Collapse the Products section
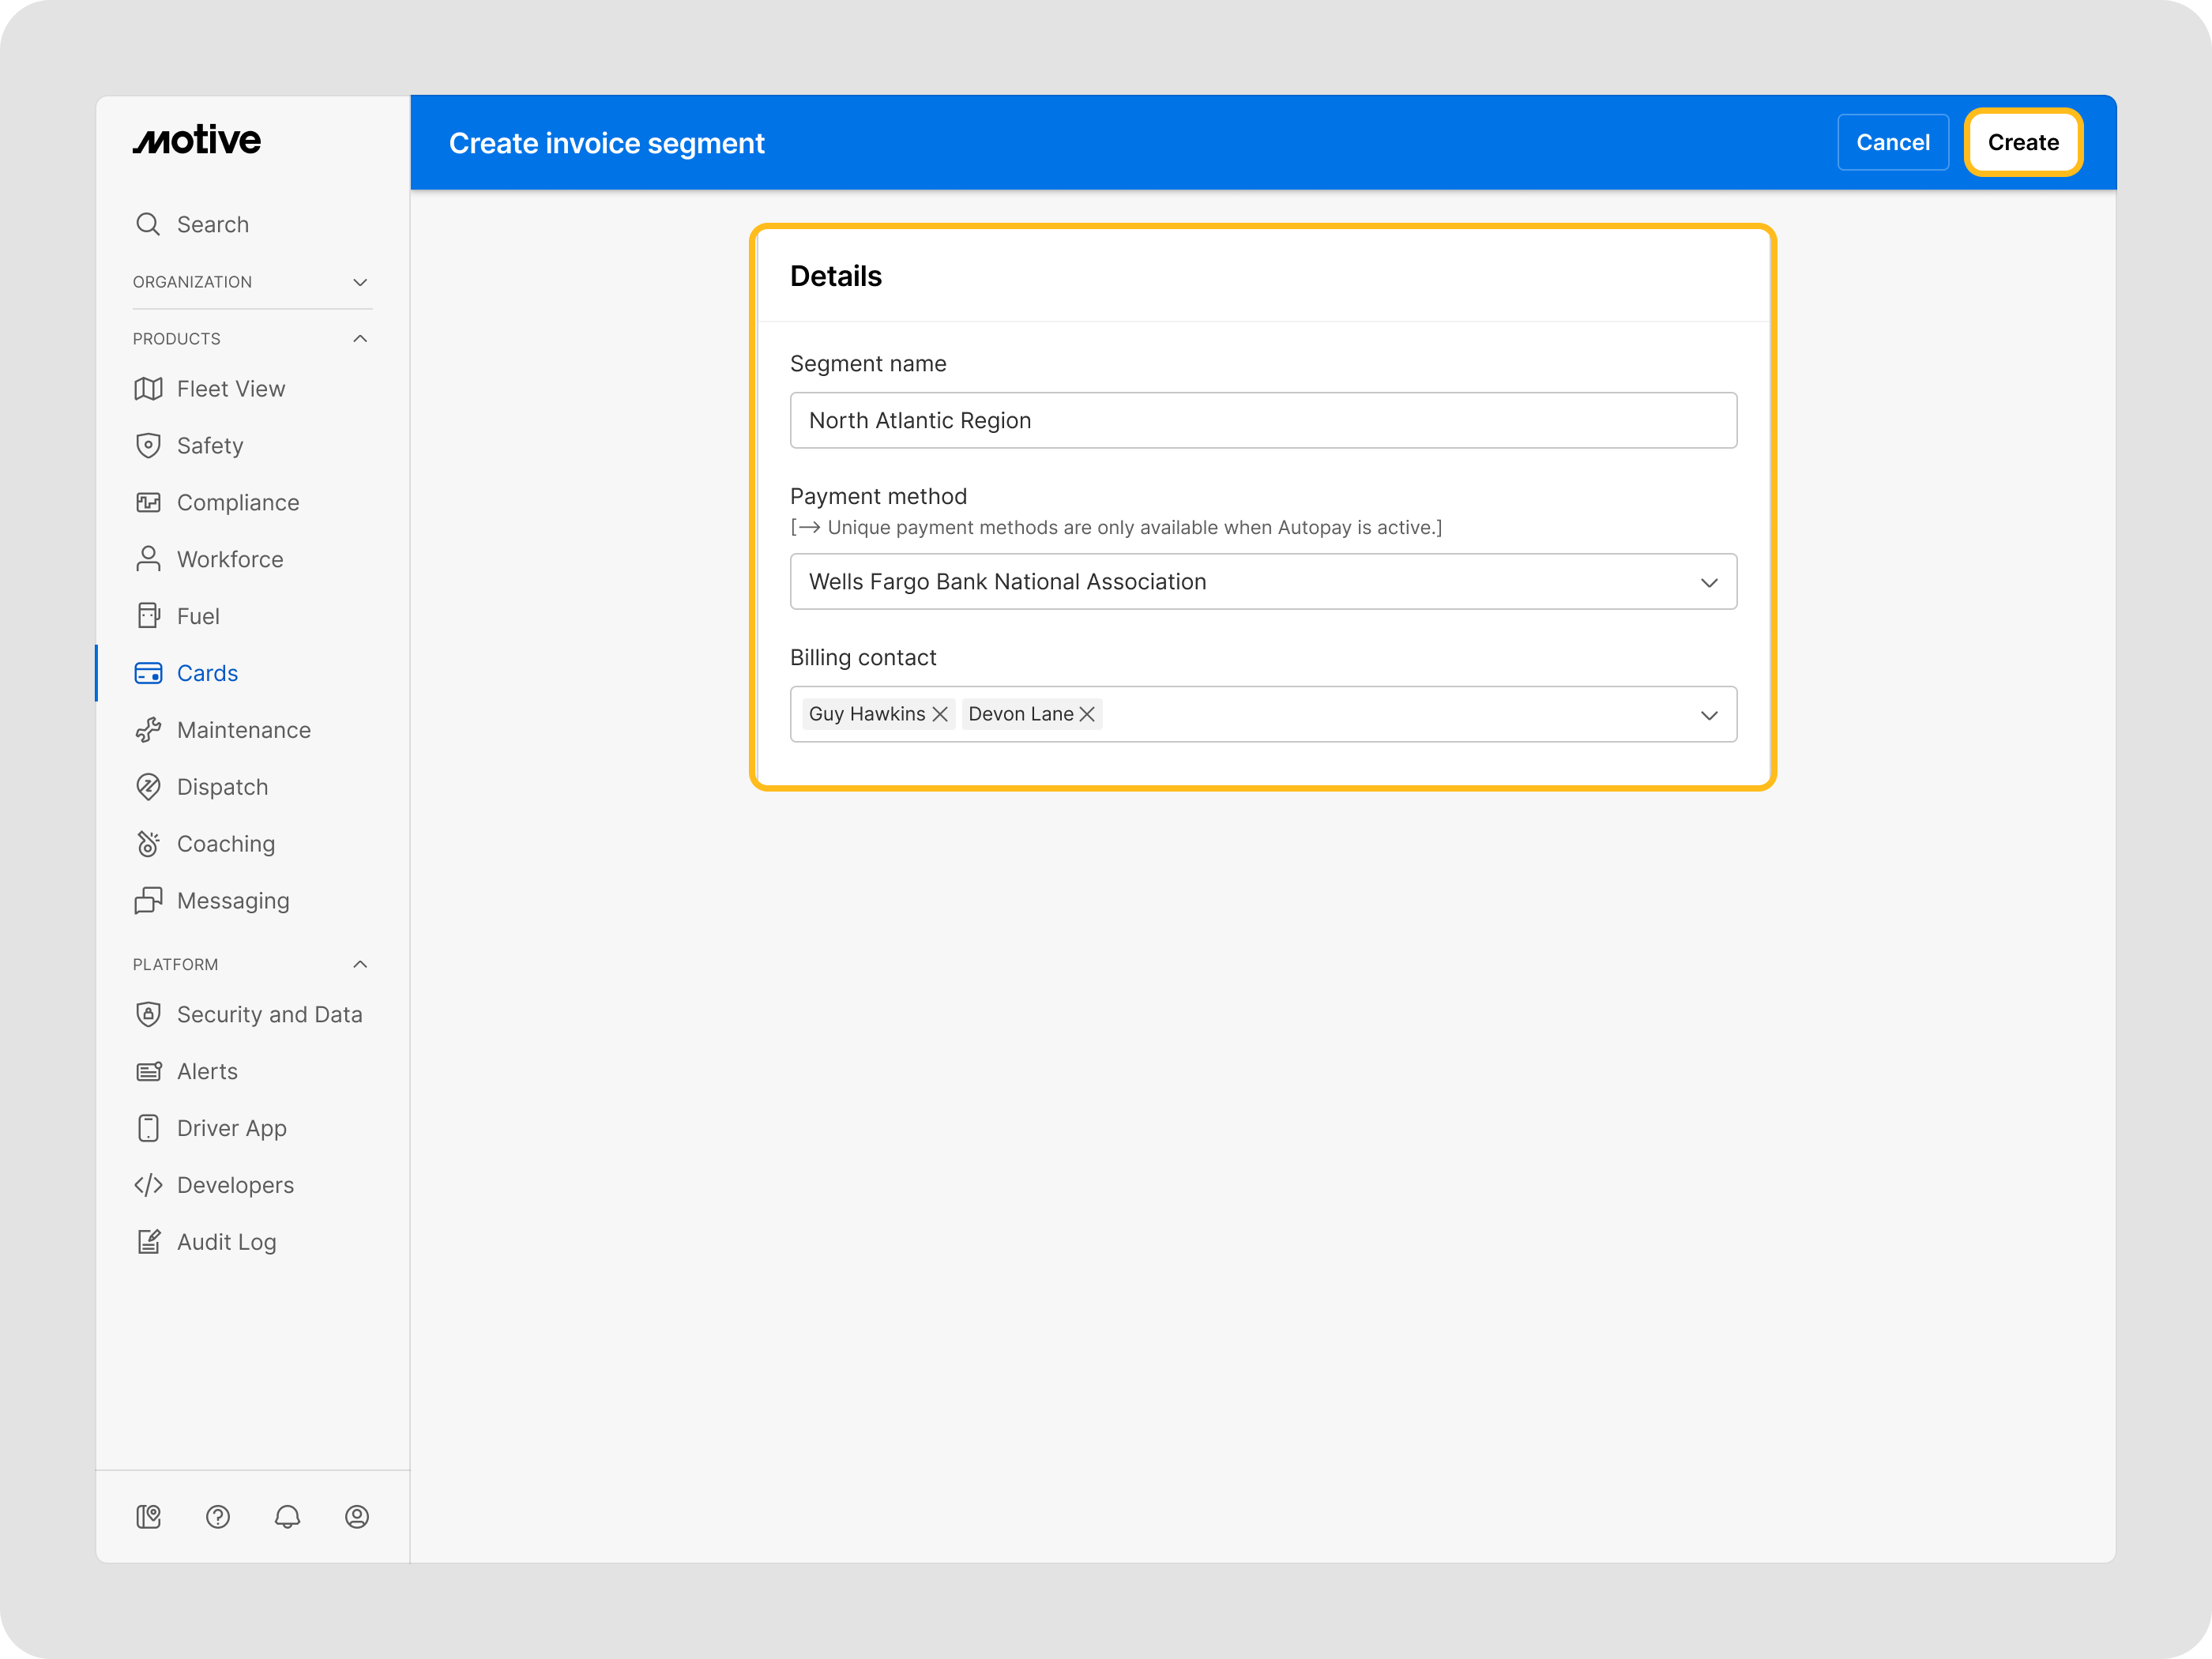2212x1659 pixels. [360, 339]
